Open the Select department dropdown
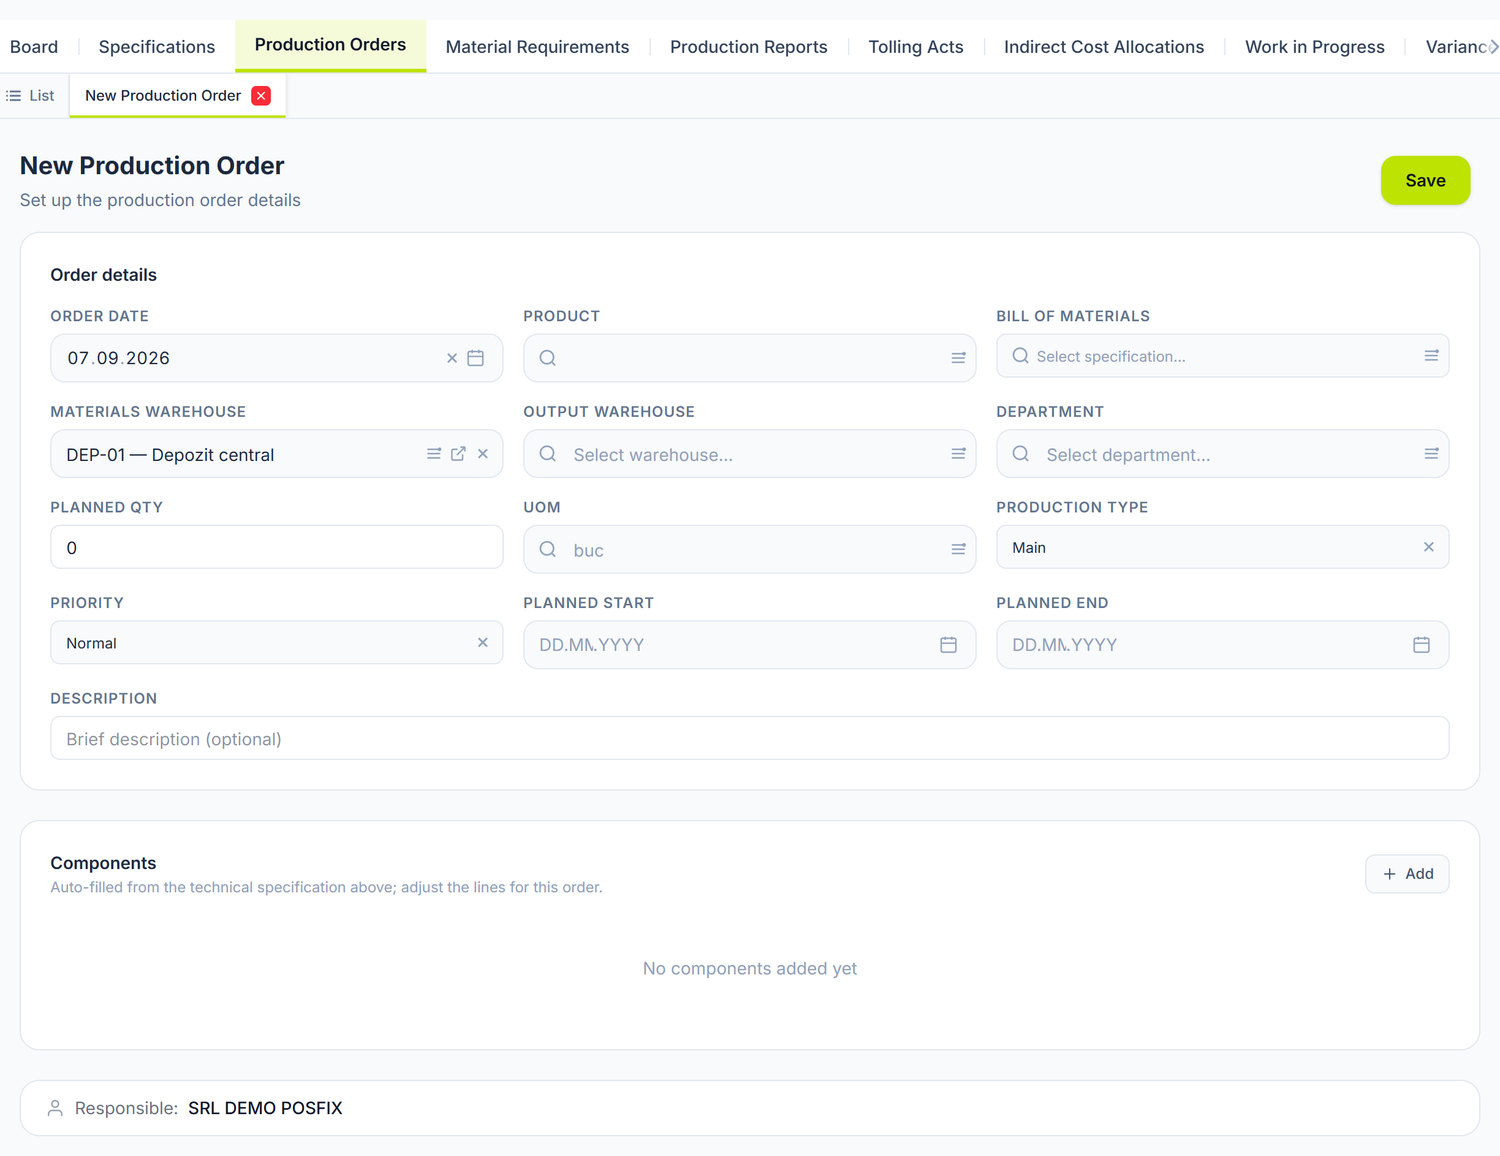1500x1156 pixels. (1223, 454)
